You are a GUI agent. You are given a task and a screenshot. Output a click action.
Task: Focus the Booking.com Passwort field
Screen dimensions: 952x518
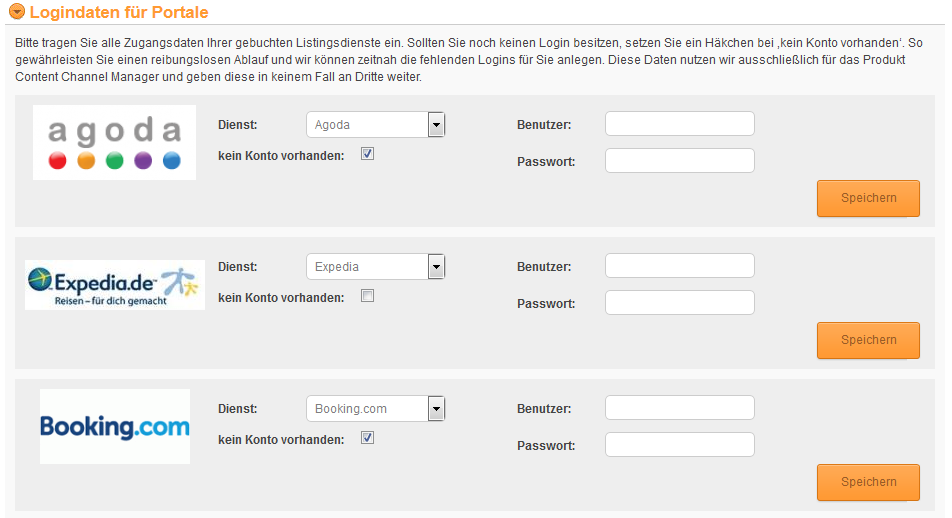(680, 445)
